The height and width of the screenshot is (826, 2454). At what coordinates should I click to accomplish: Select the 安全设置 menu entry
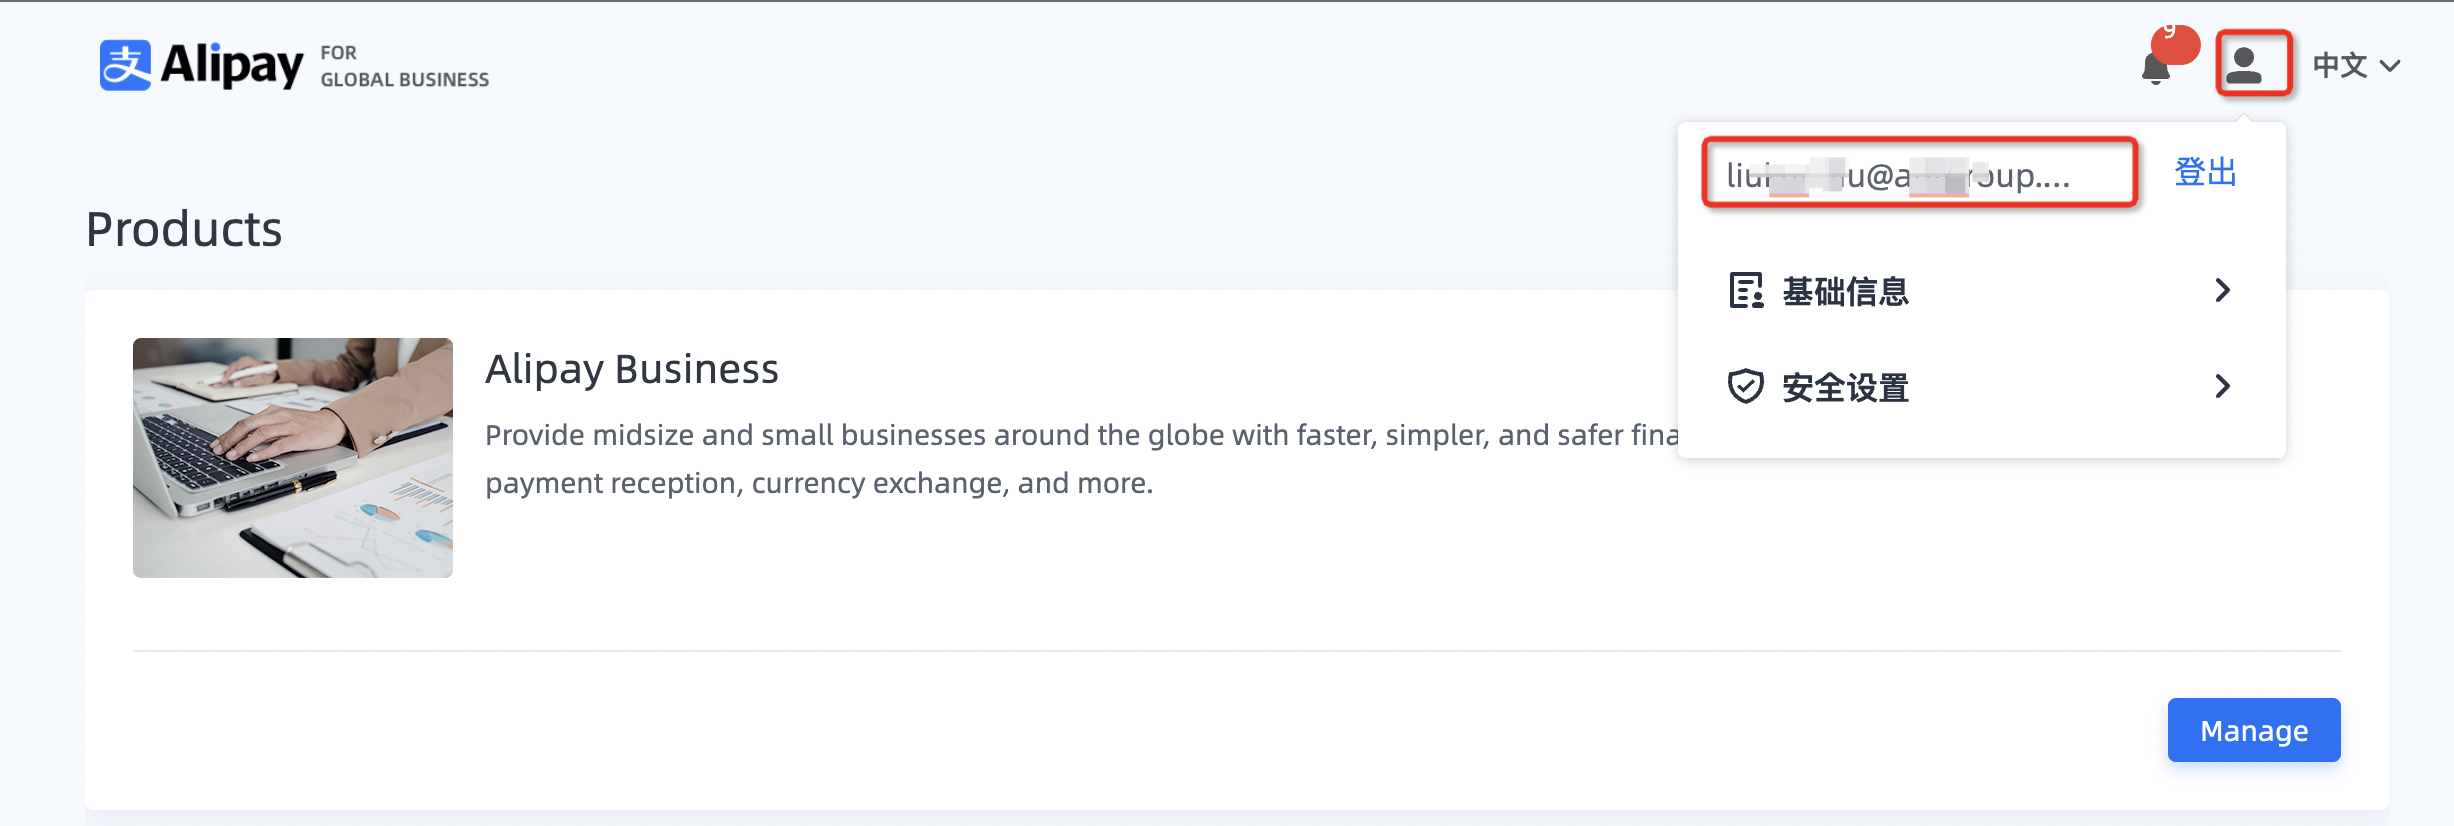click(x=1846, y=387)
